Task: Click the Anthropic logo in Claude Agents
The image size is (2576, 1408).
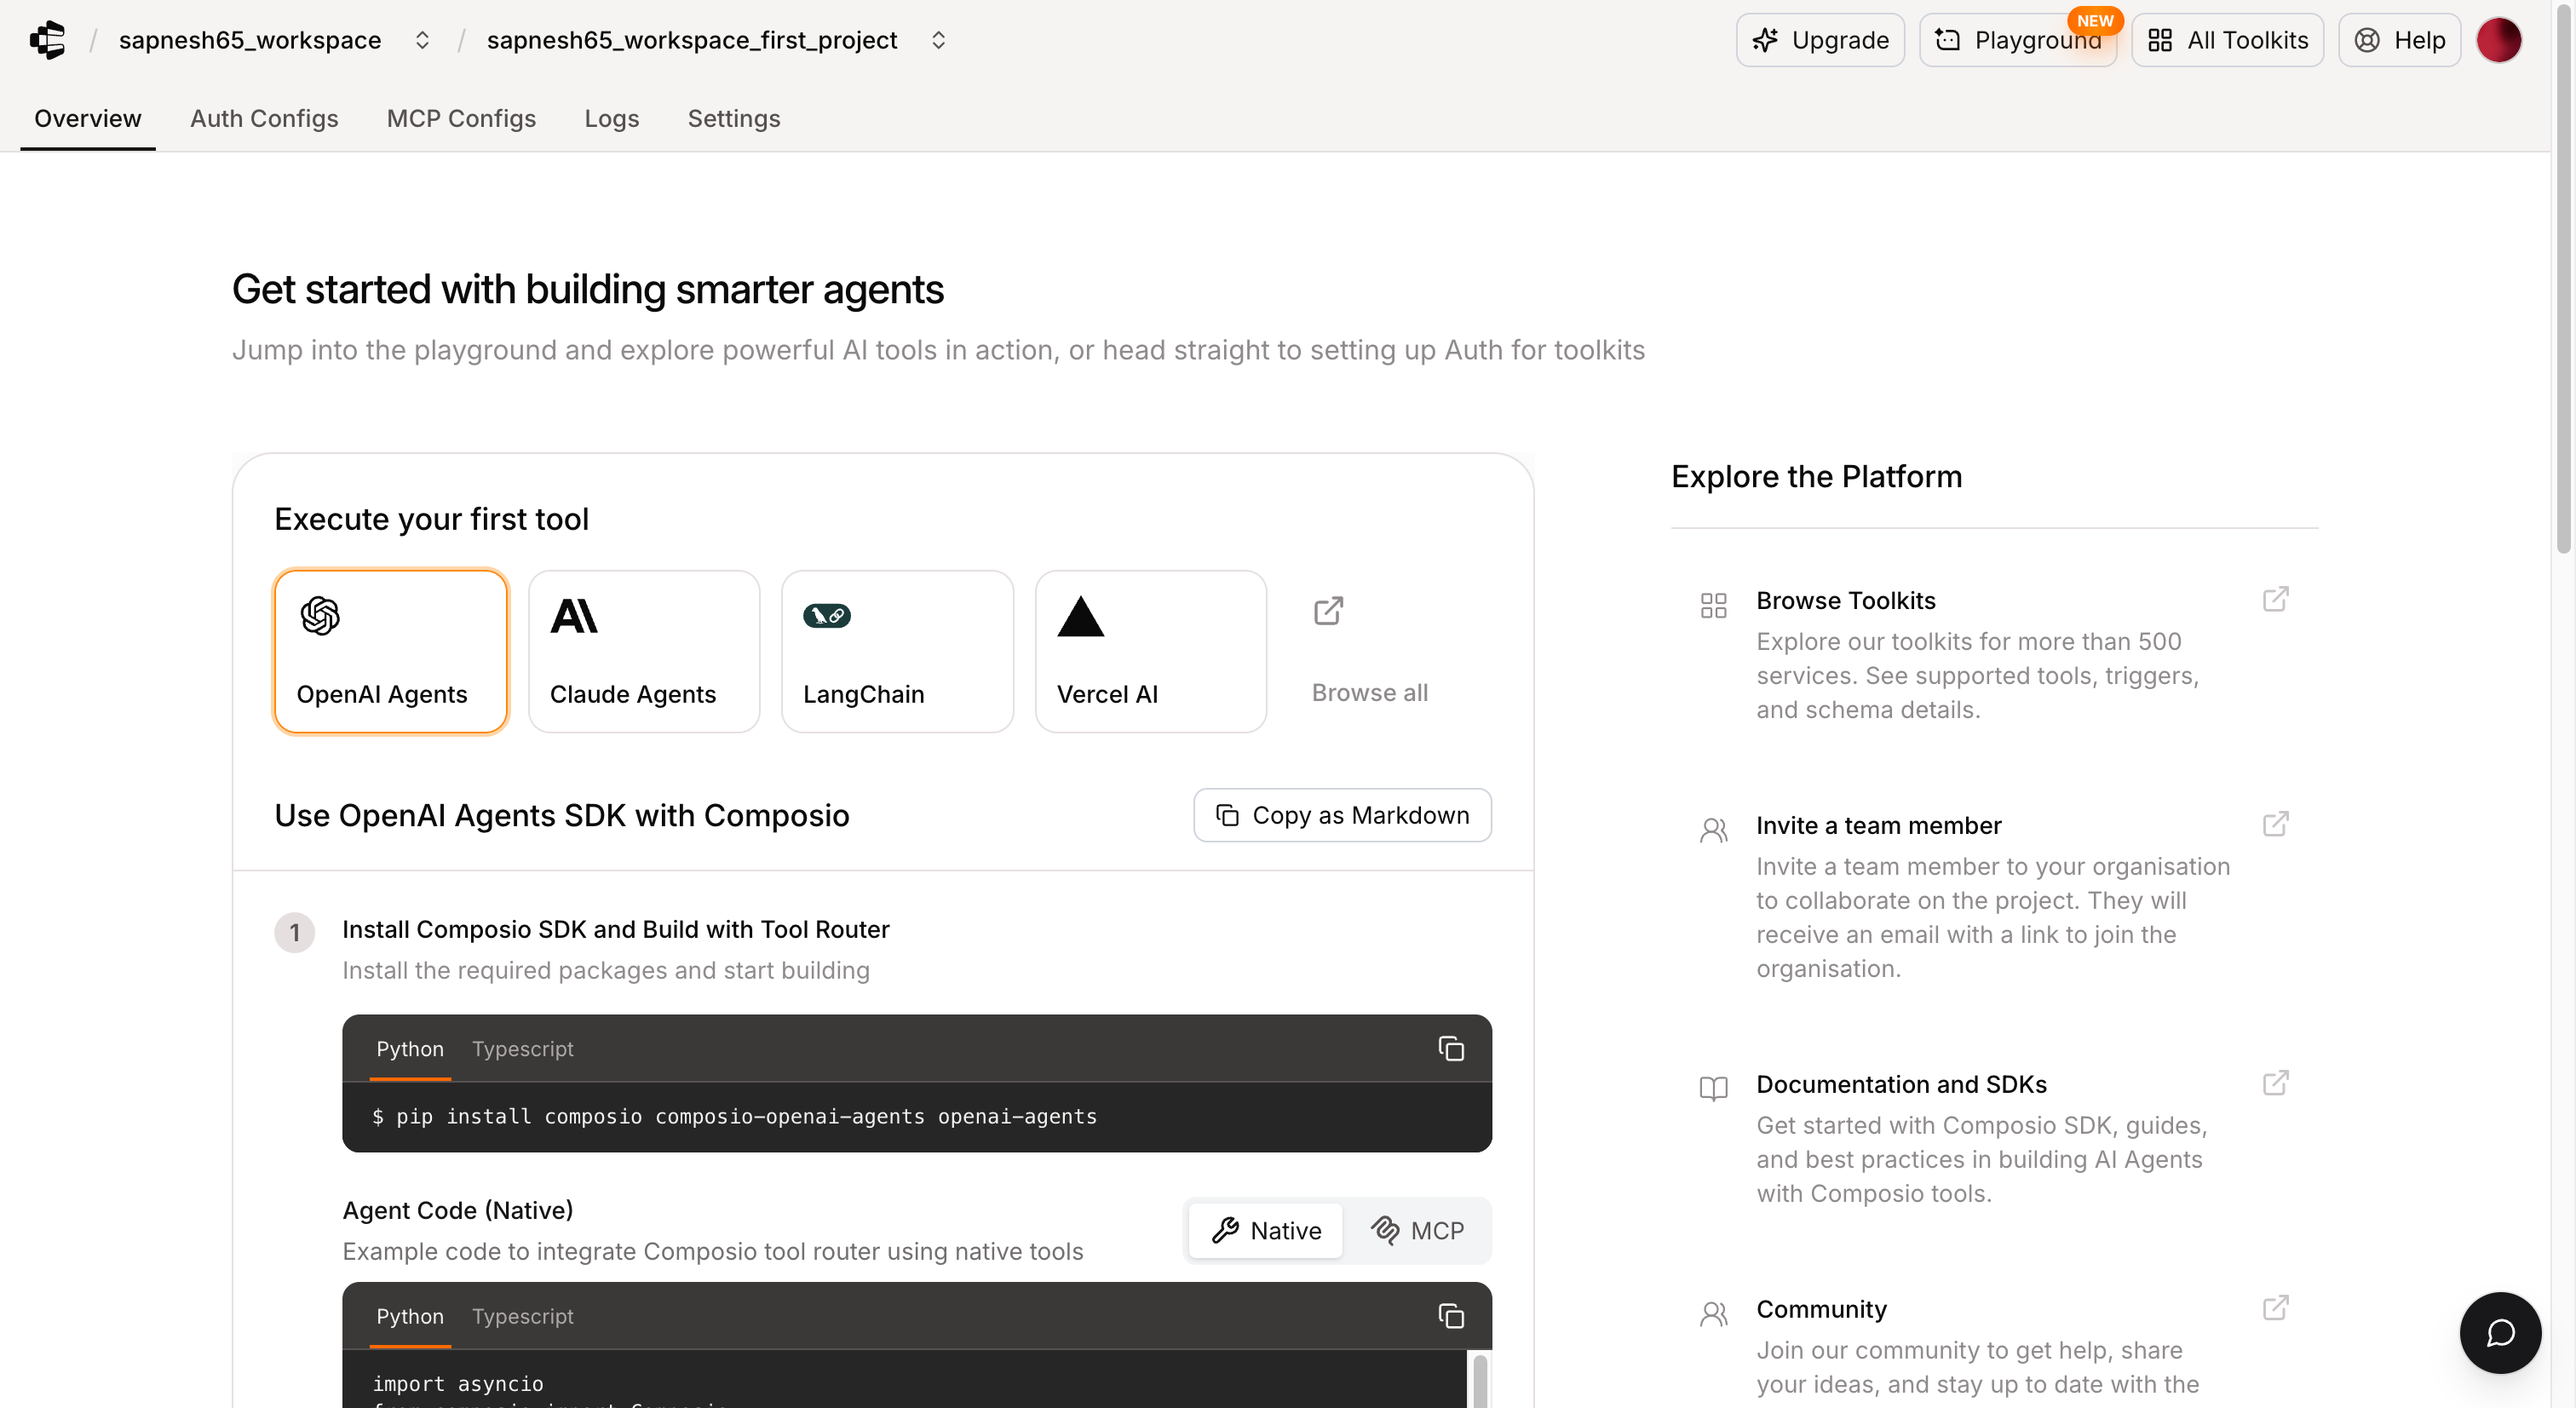Action: pos(574,615)
